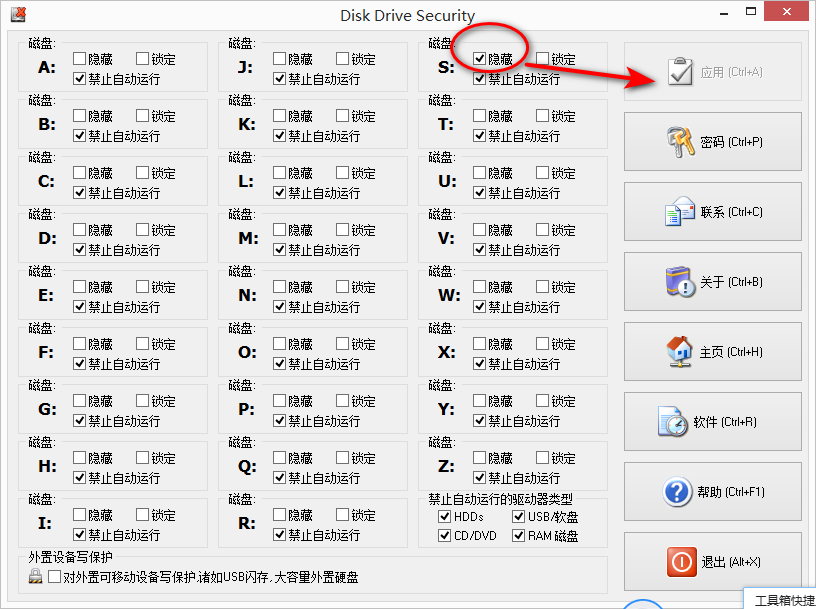
Task: Click 退出 (Alt+X) to exit the program
Action: [x=712, y=562]
